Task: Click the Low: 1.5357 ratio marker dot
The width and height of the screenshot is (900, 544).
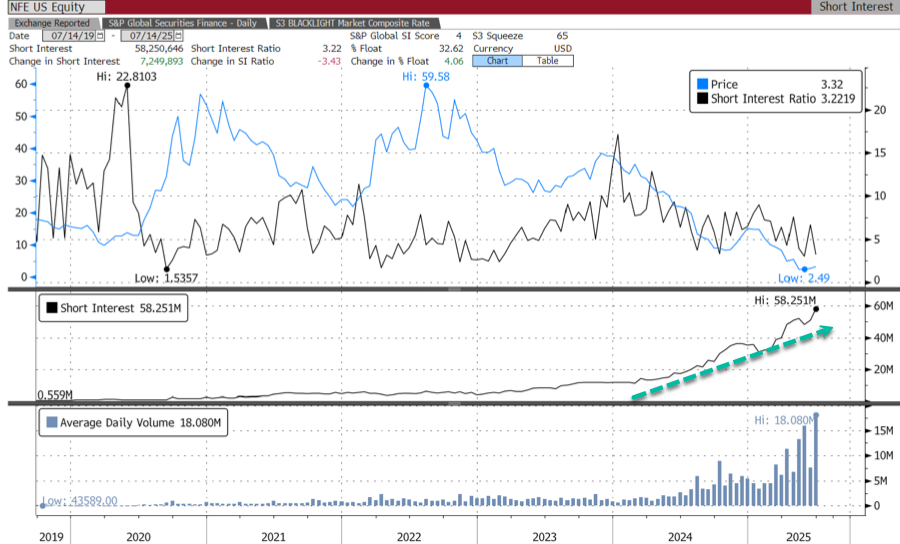Action: click(166, 268)
